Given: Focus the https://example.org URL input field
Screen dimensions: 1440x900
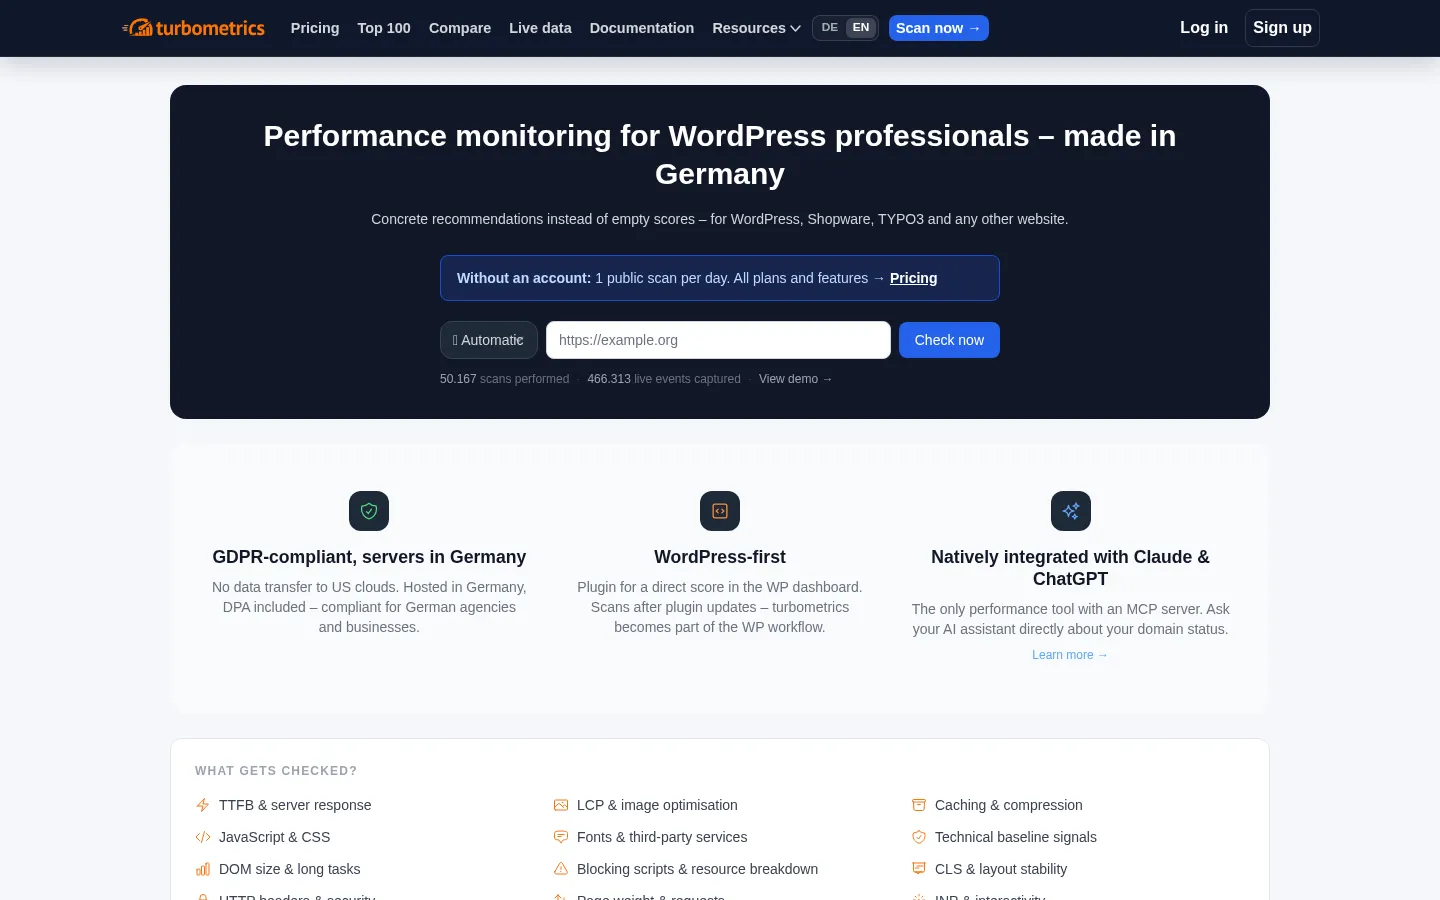Looking at the screenshot, I should pos(718,340).
